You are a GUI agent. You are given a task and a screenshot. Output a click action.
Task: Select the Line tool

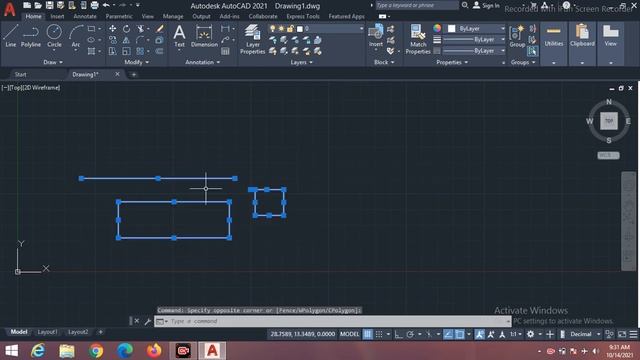coord(11,36)
